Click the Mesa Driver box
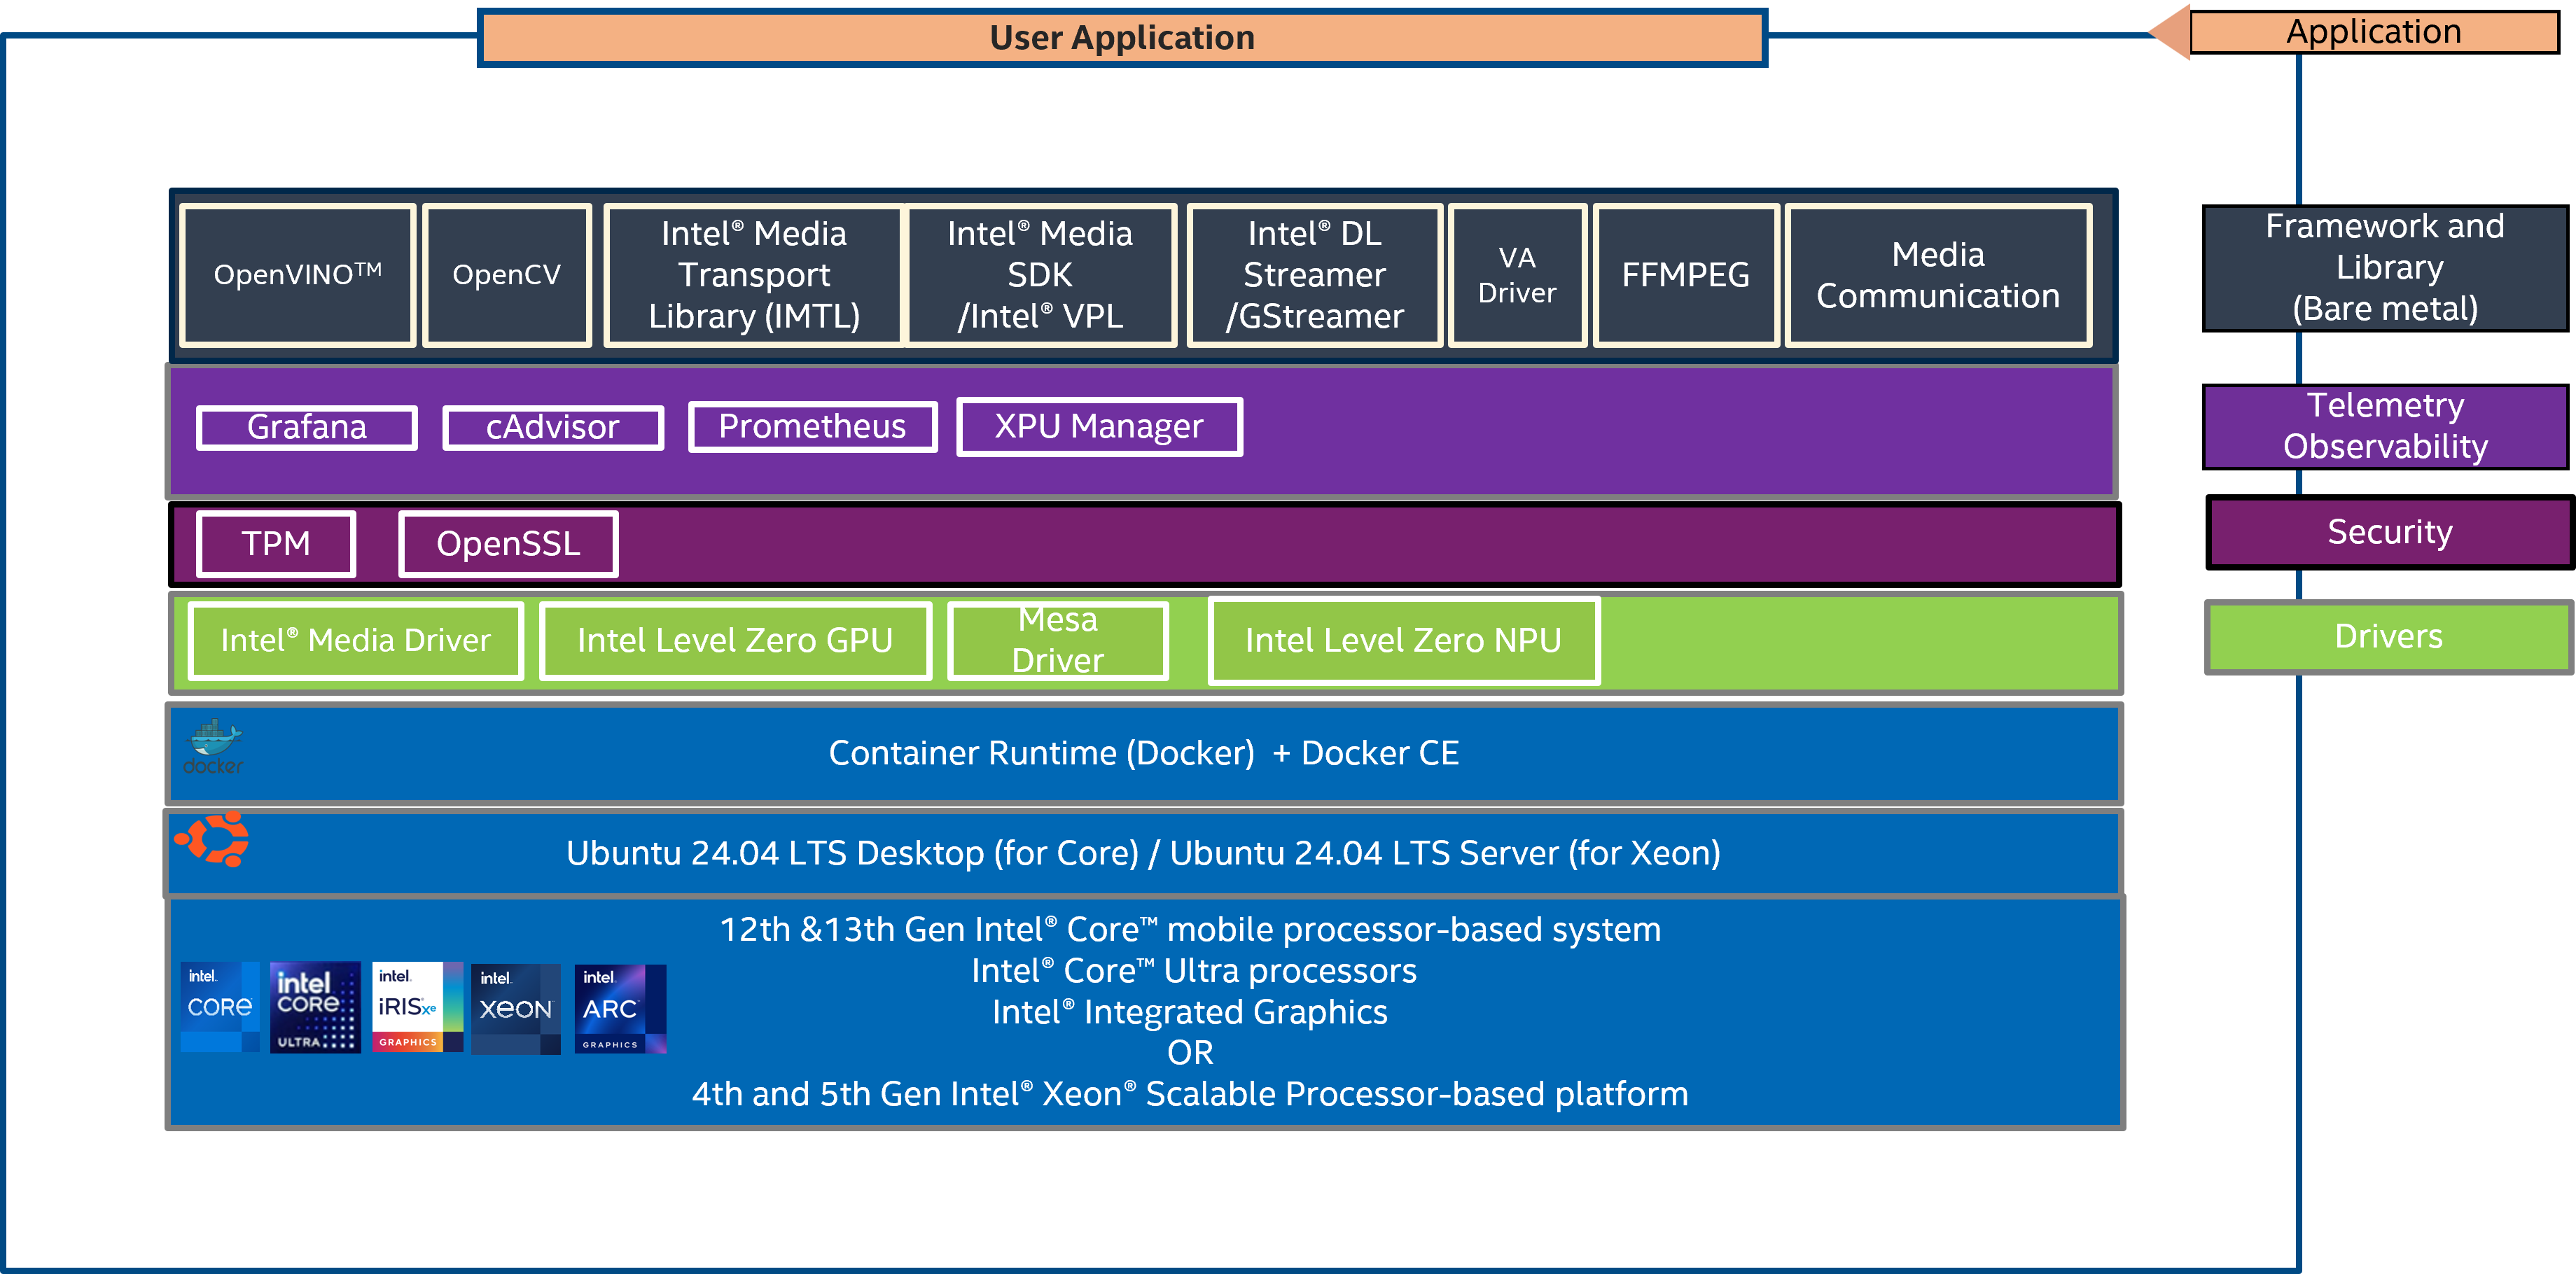 pos(1058,640)
